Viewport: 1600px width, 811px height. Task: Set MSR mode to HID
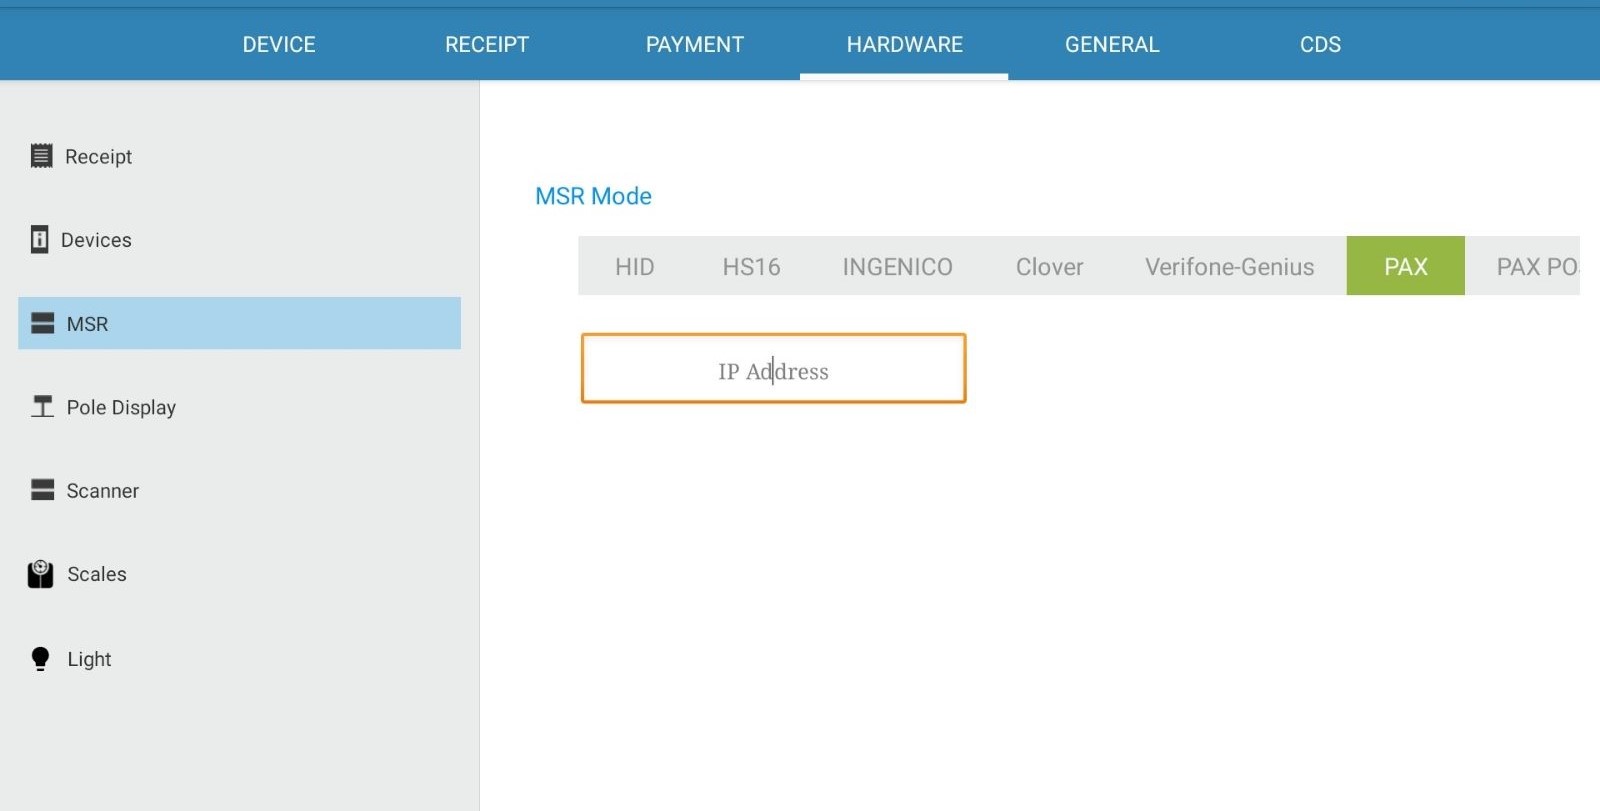(x=634, y=266)
